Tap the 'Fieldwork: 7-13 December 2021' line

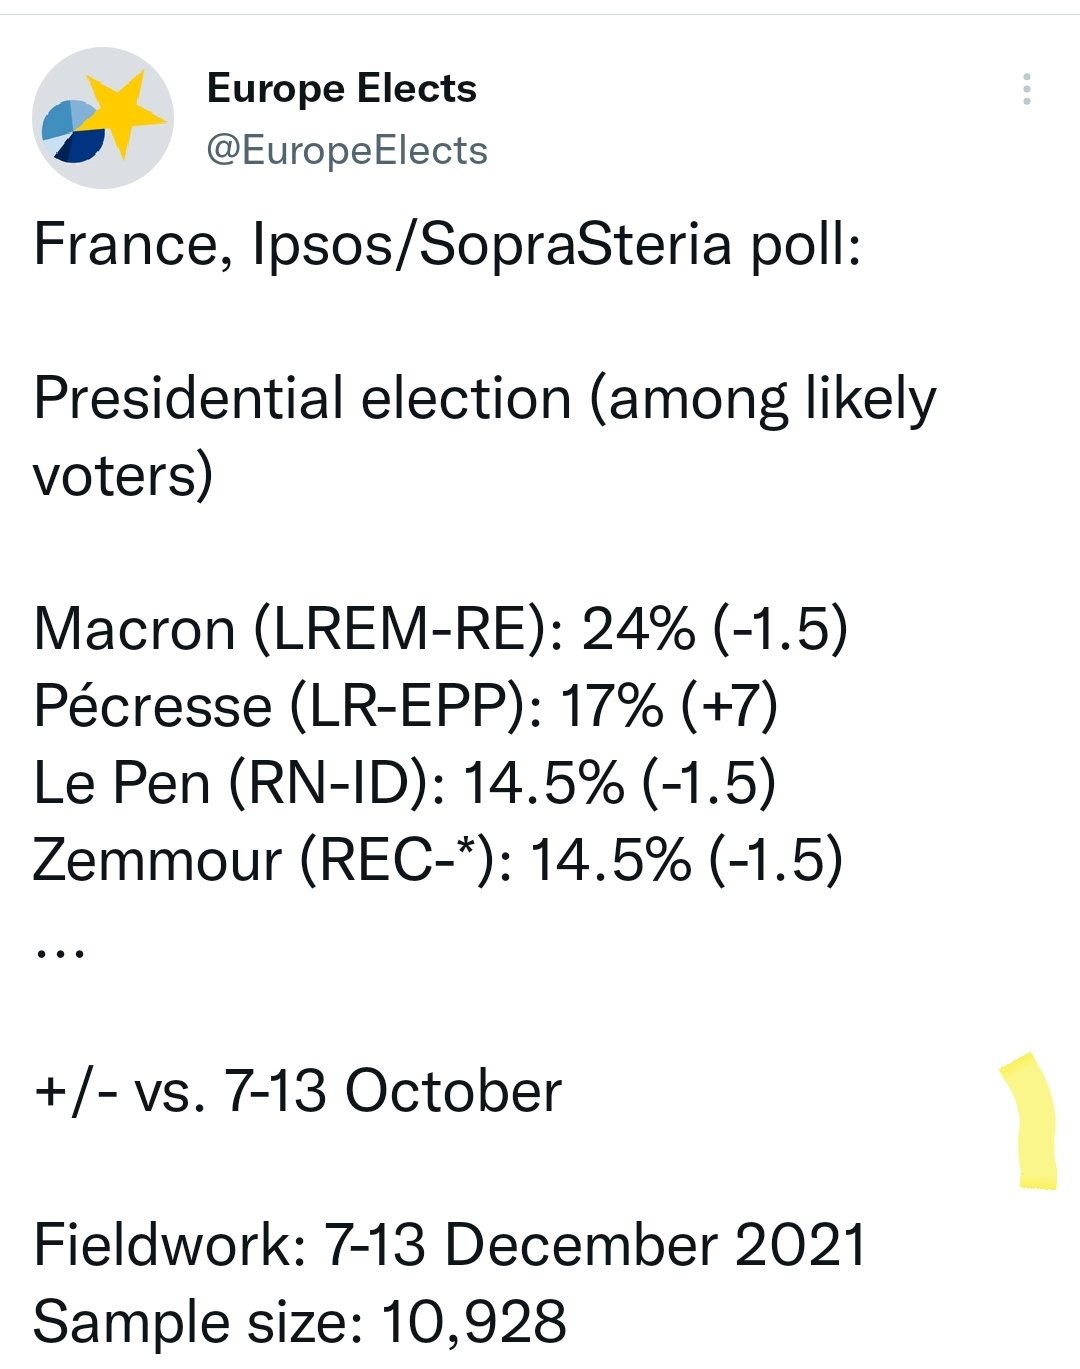pyautogui.click(x=449, y=1245)
